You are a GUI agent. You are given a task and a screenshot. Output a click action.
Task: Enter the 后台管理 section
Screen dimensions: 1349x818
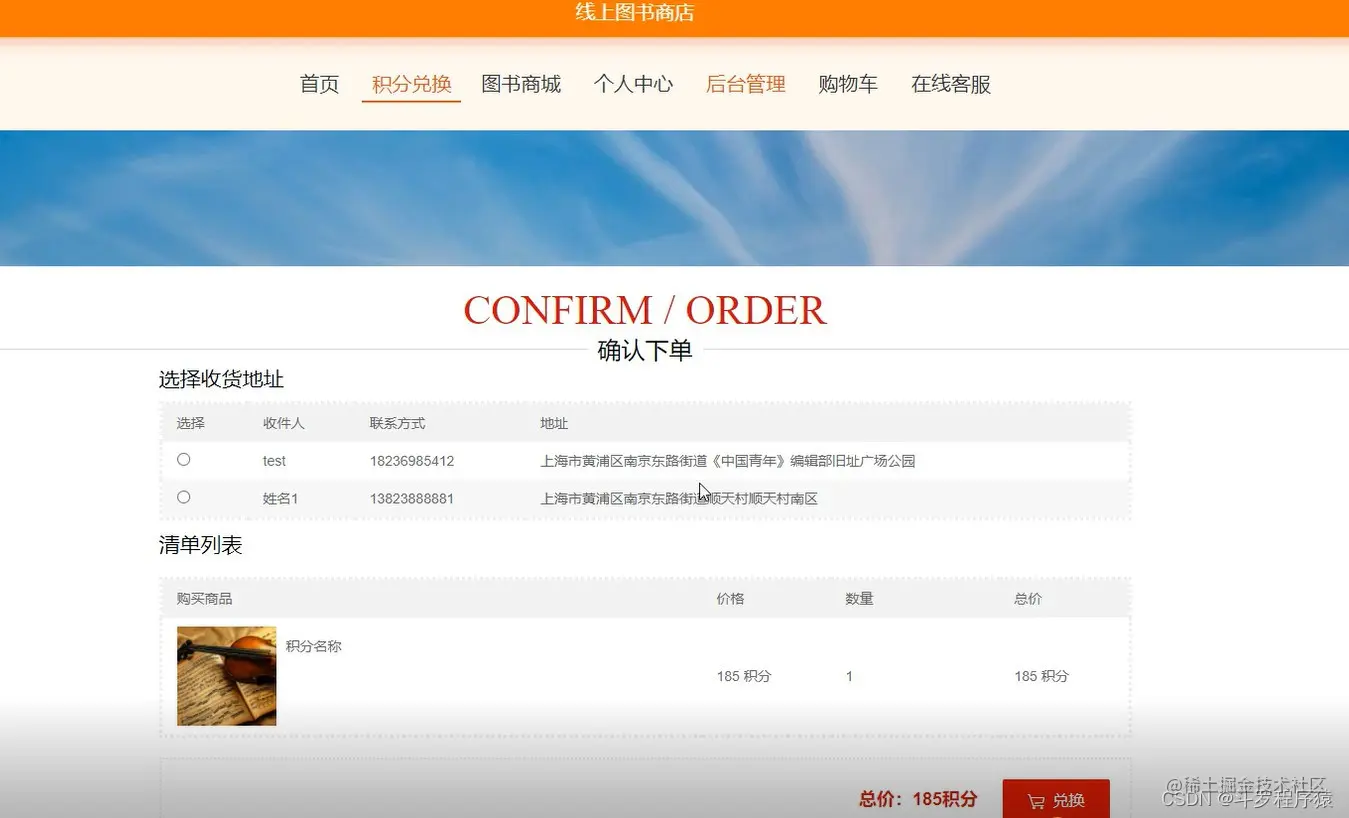(x=745, y=84)
